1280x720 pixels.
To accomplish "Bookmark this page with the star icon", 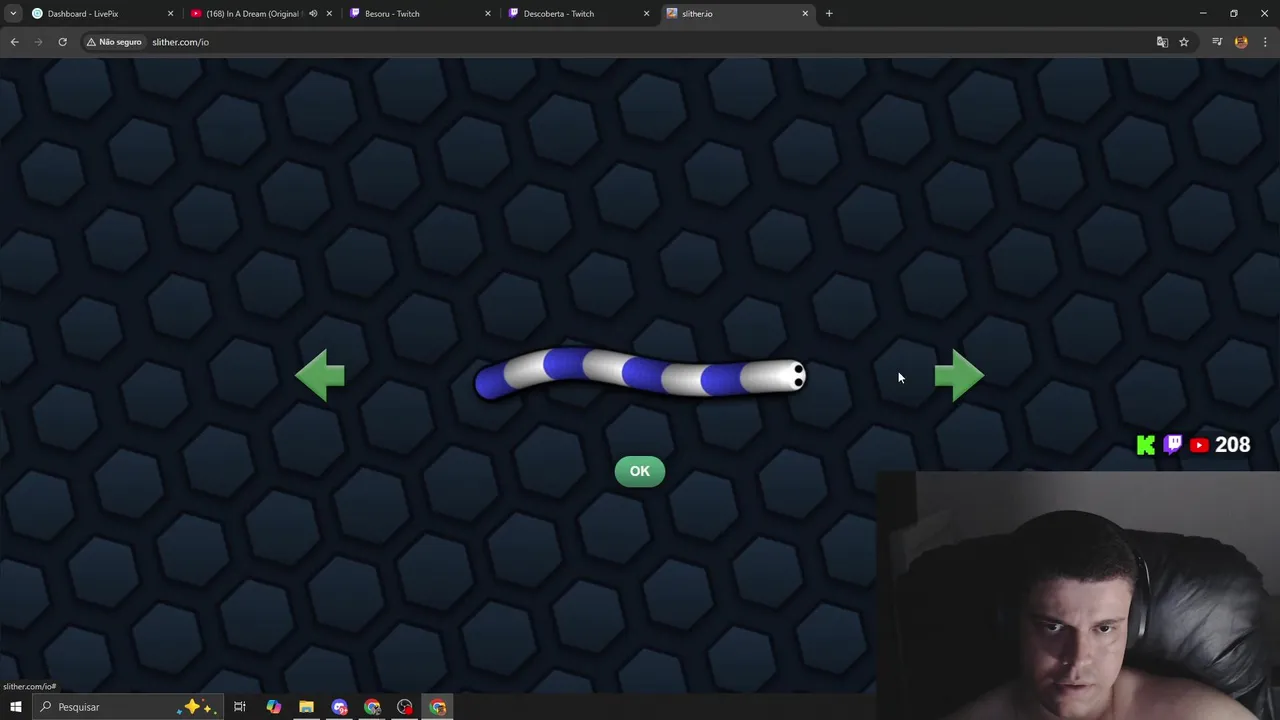I will pyautogui.click(x=1184, y=42).
